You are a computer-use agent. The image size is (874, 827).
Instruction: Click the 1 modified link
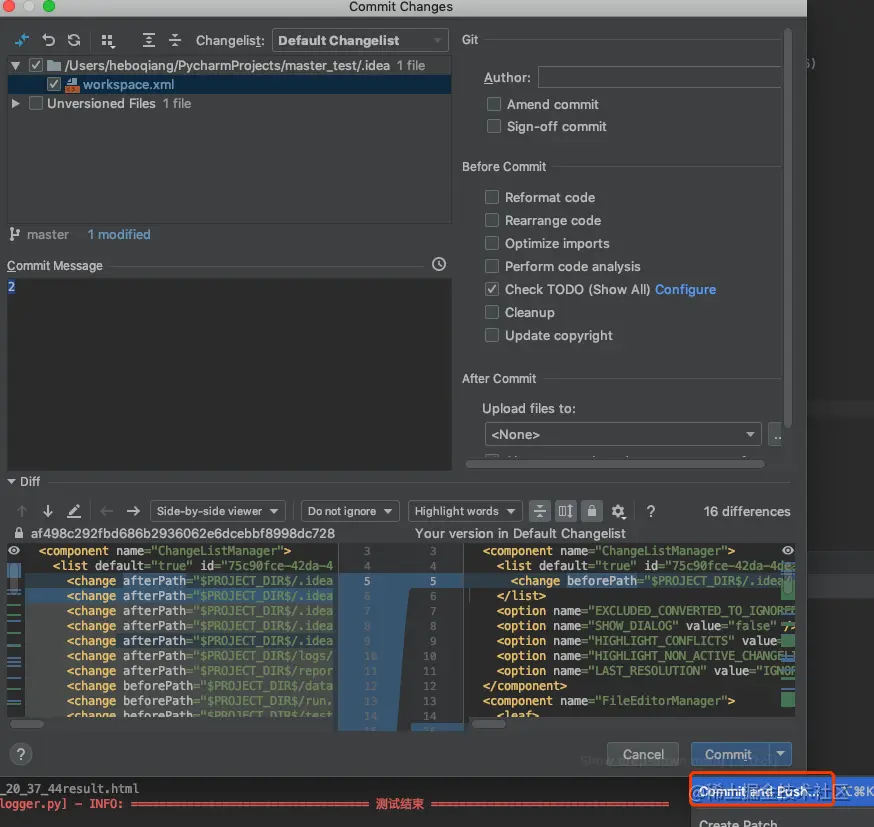119,235
